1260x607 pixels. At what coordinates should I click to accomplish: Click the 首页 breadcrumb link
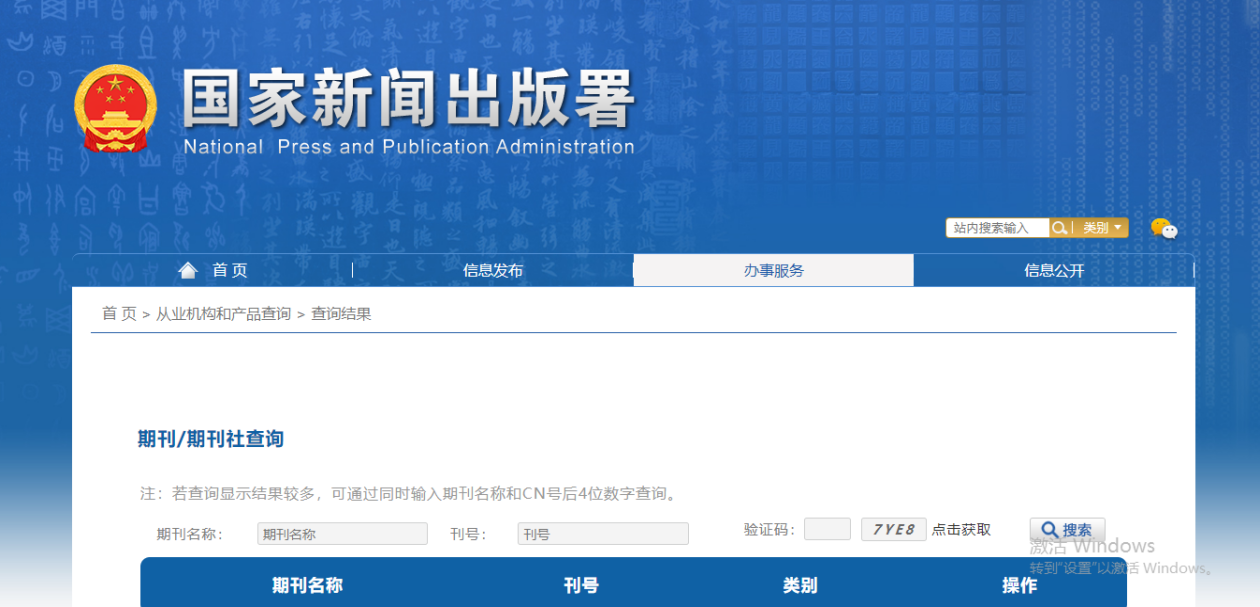119,314
